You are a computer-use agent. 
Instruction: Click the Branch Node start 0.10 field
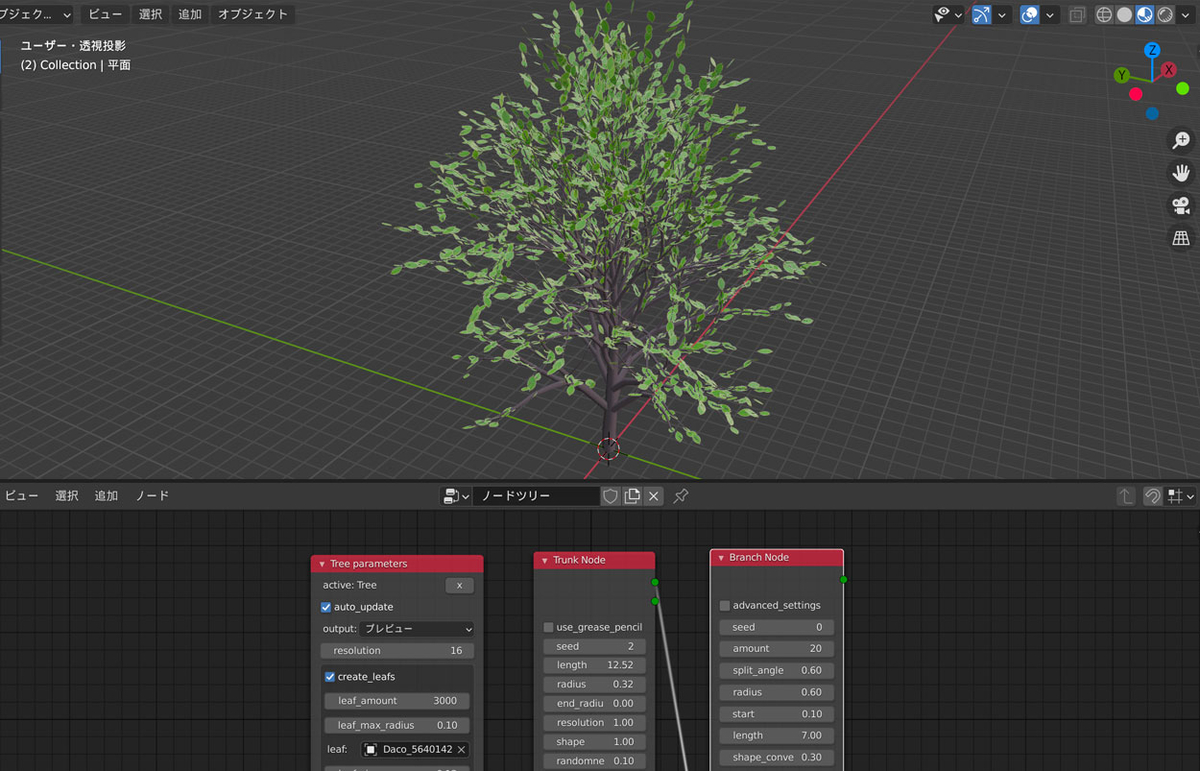tap(777, 714)
